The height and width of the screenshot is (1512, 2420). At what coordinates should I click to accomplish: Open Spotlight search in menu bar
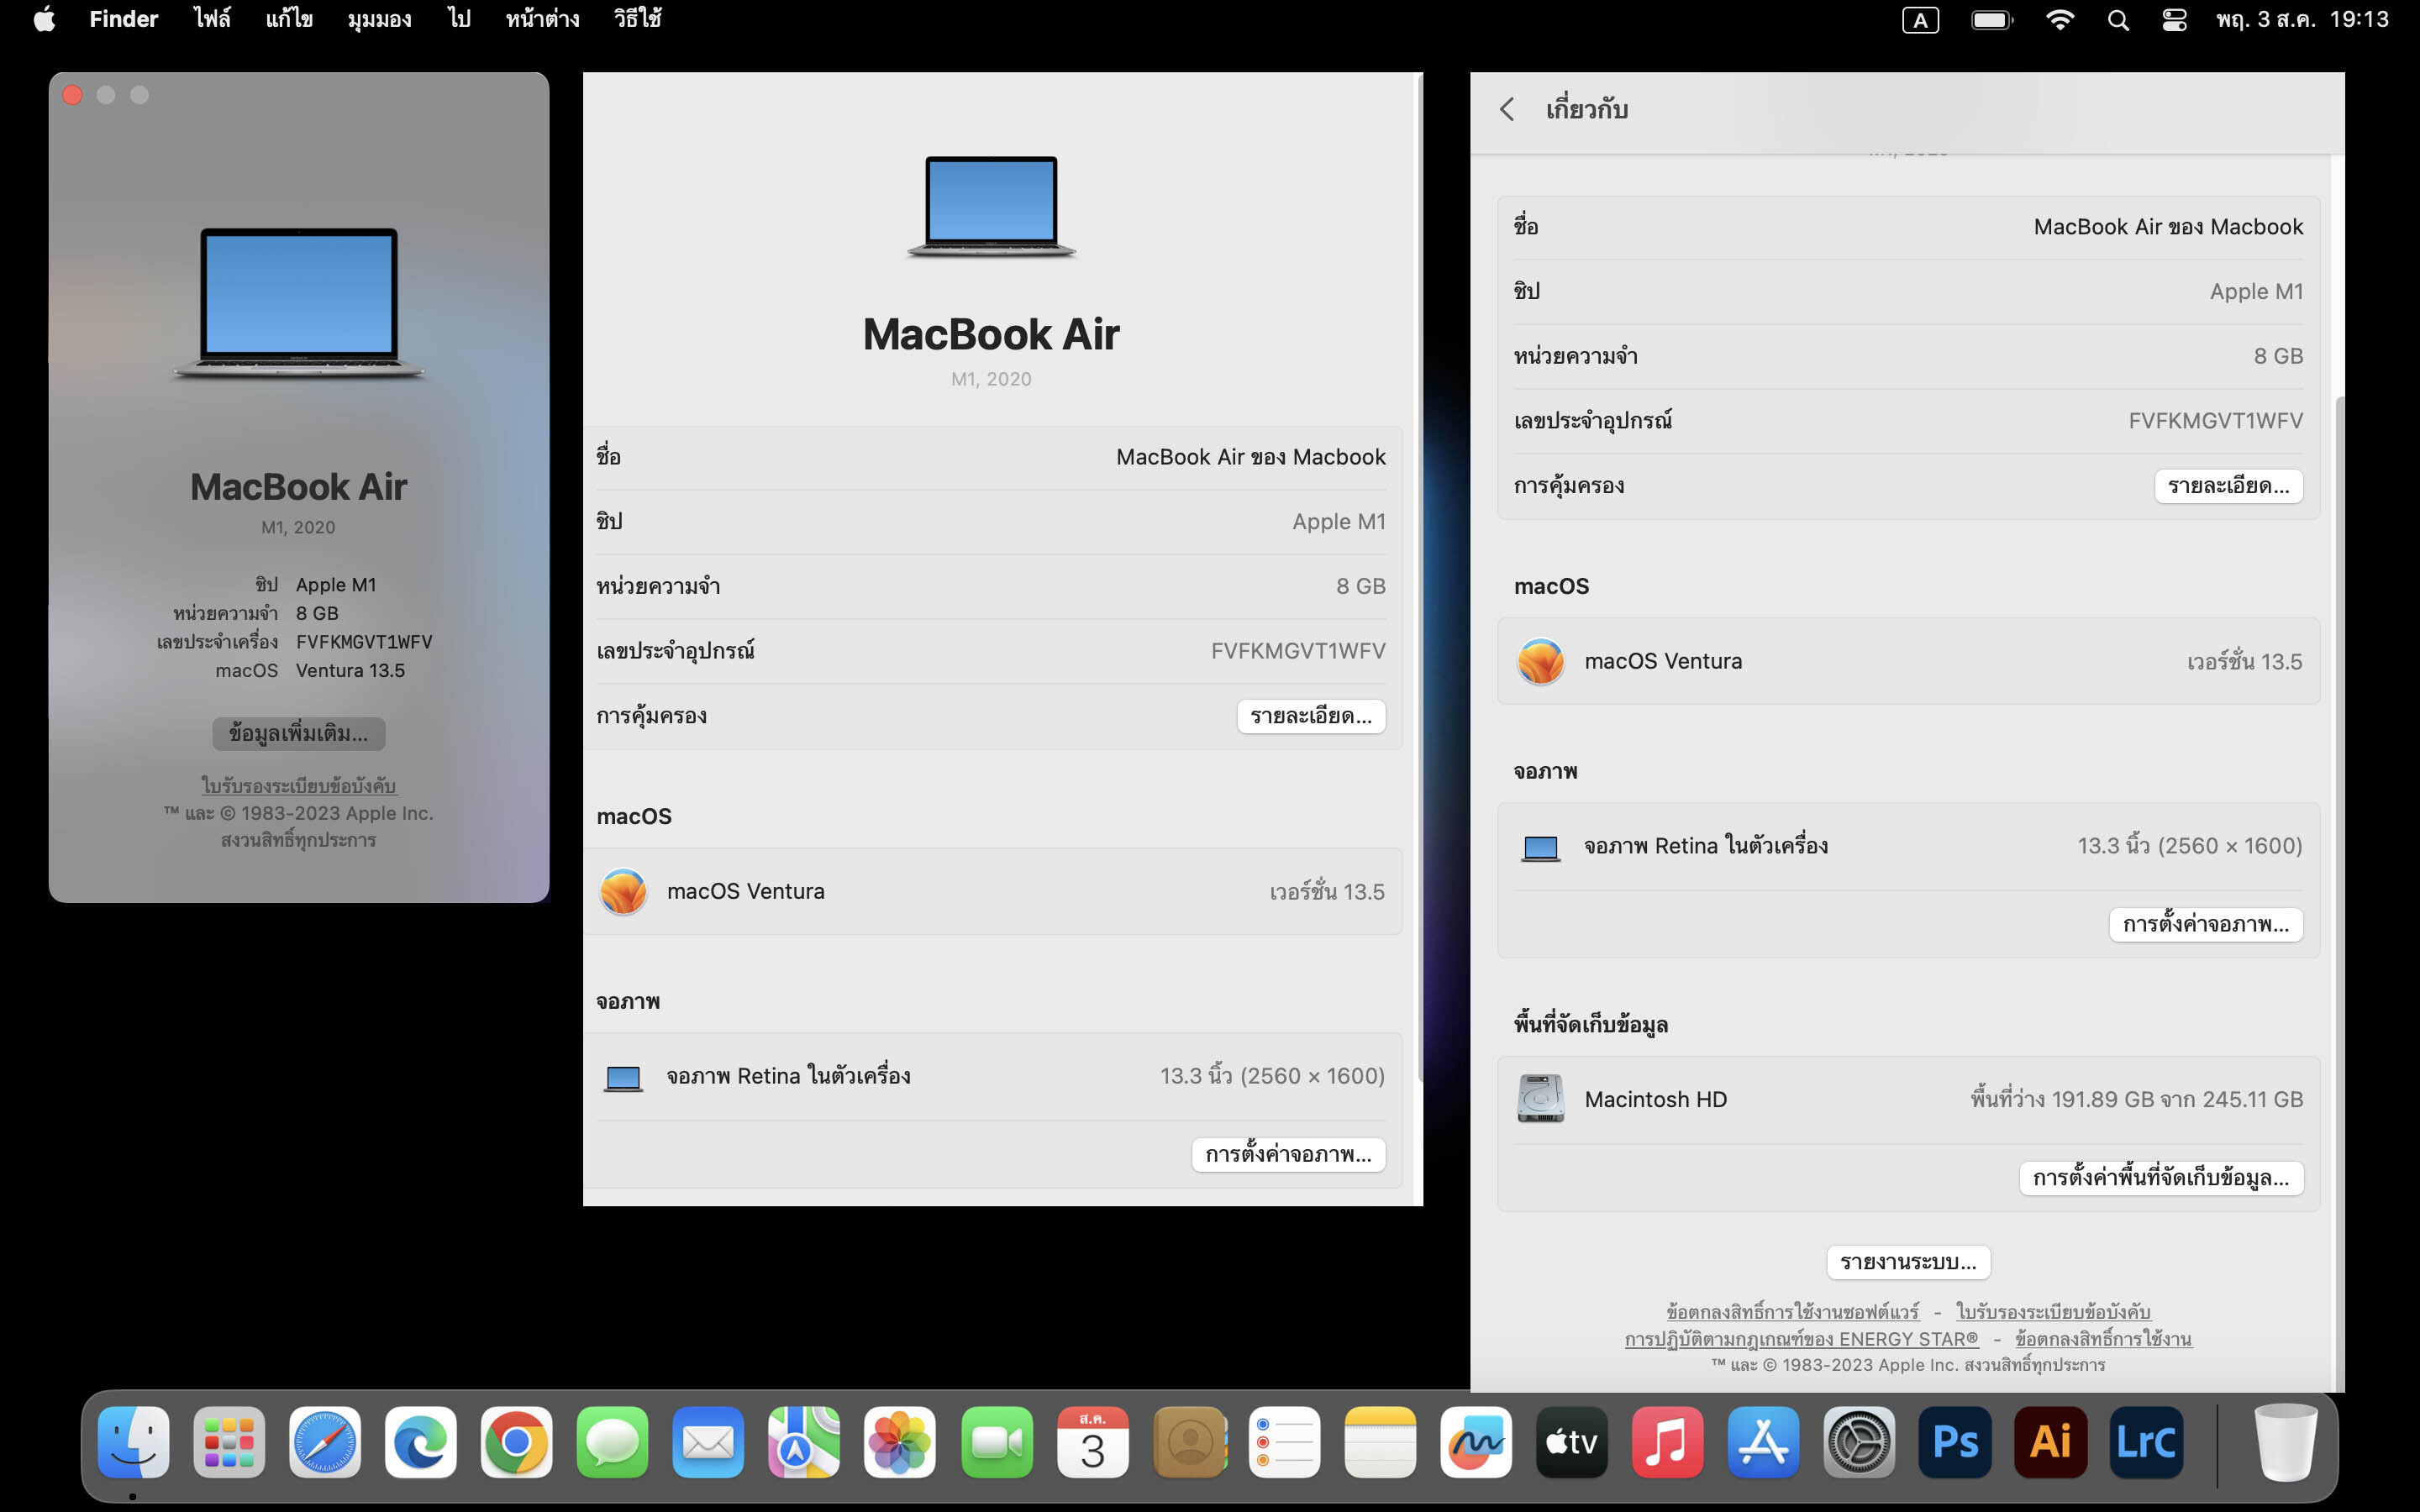pyautogui.click(x=2117, y=20)
